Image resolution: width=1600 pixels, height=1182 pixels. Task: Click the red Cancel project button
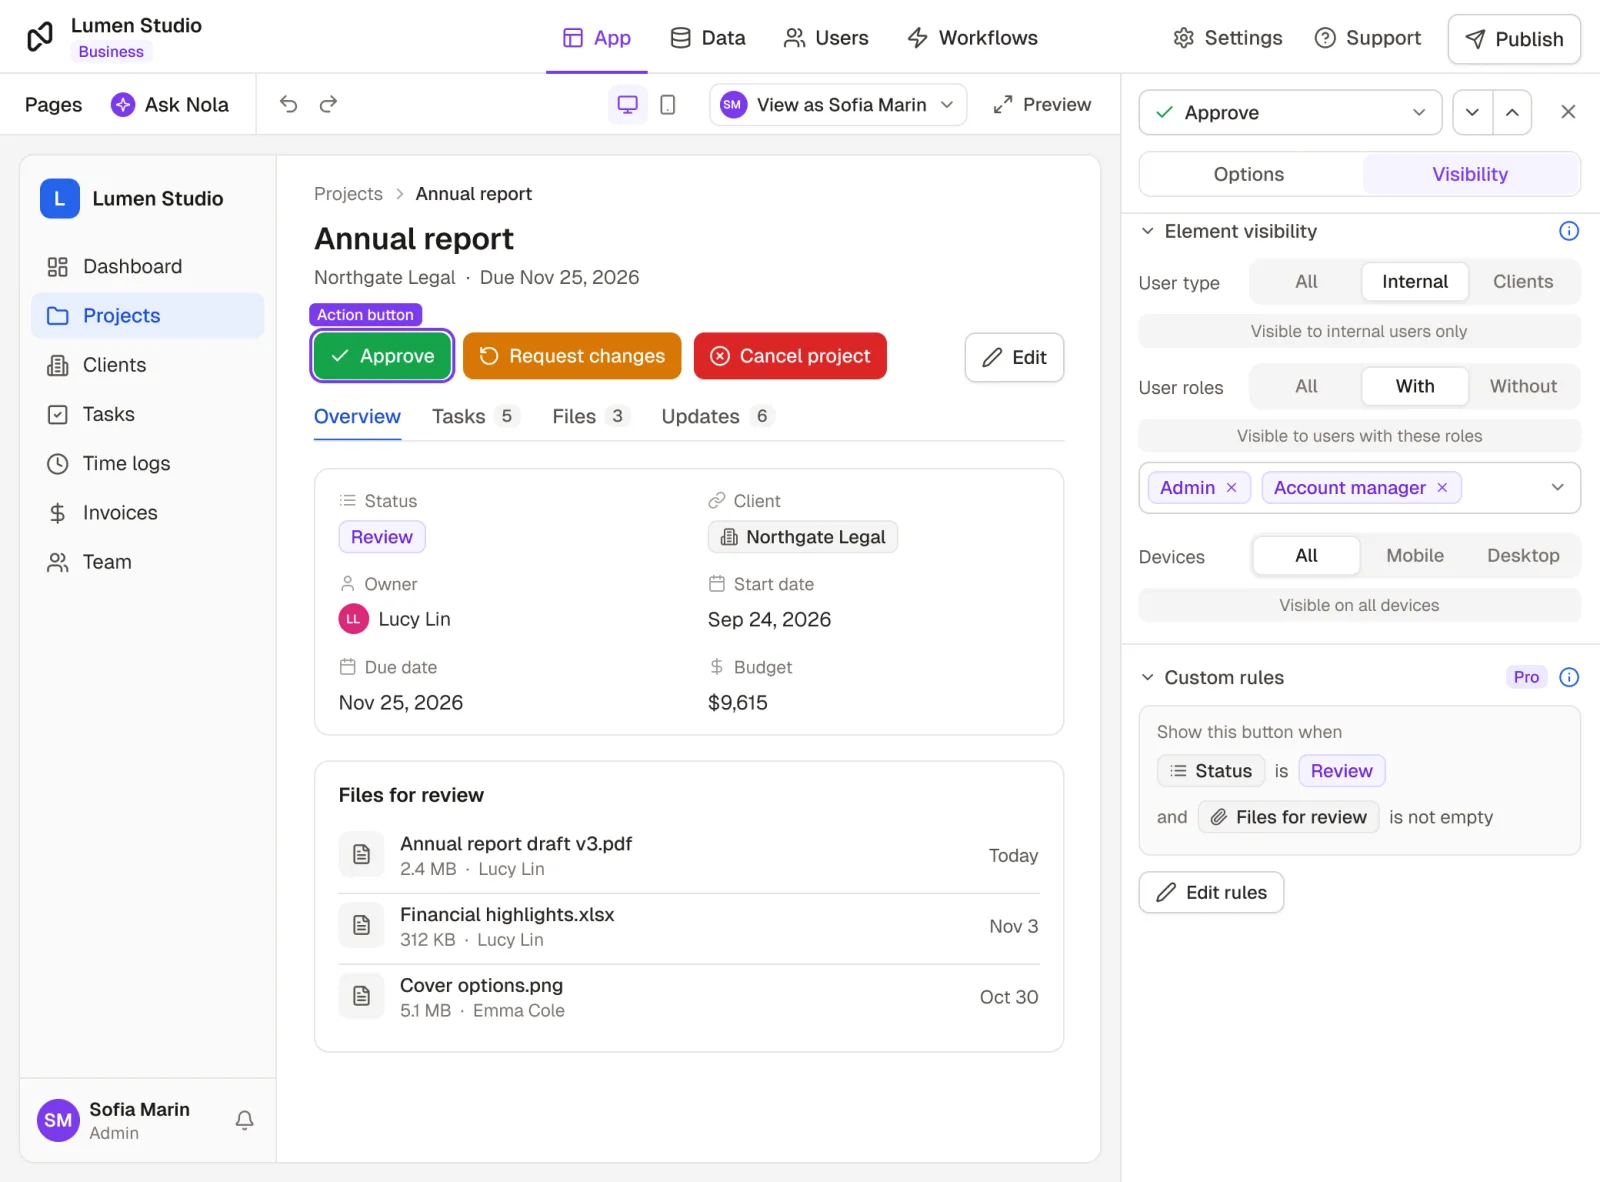[x=790, y=356]
